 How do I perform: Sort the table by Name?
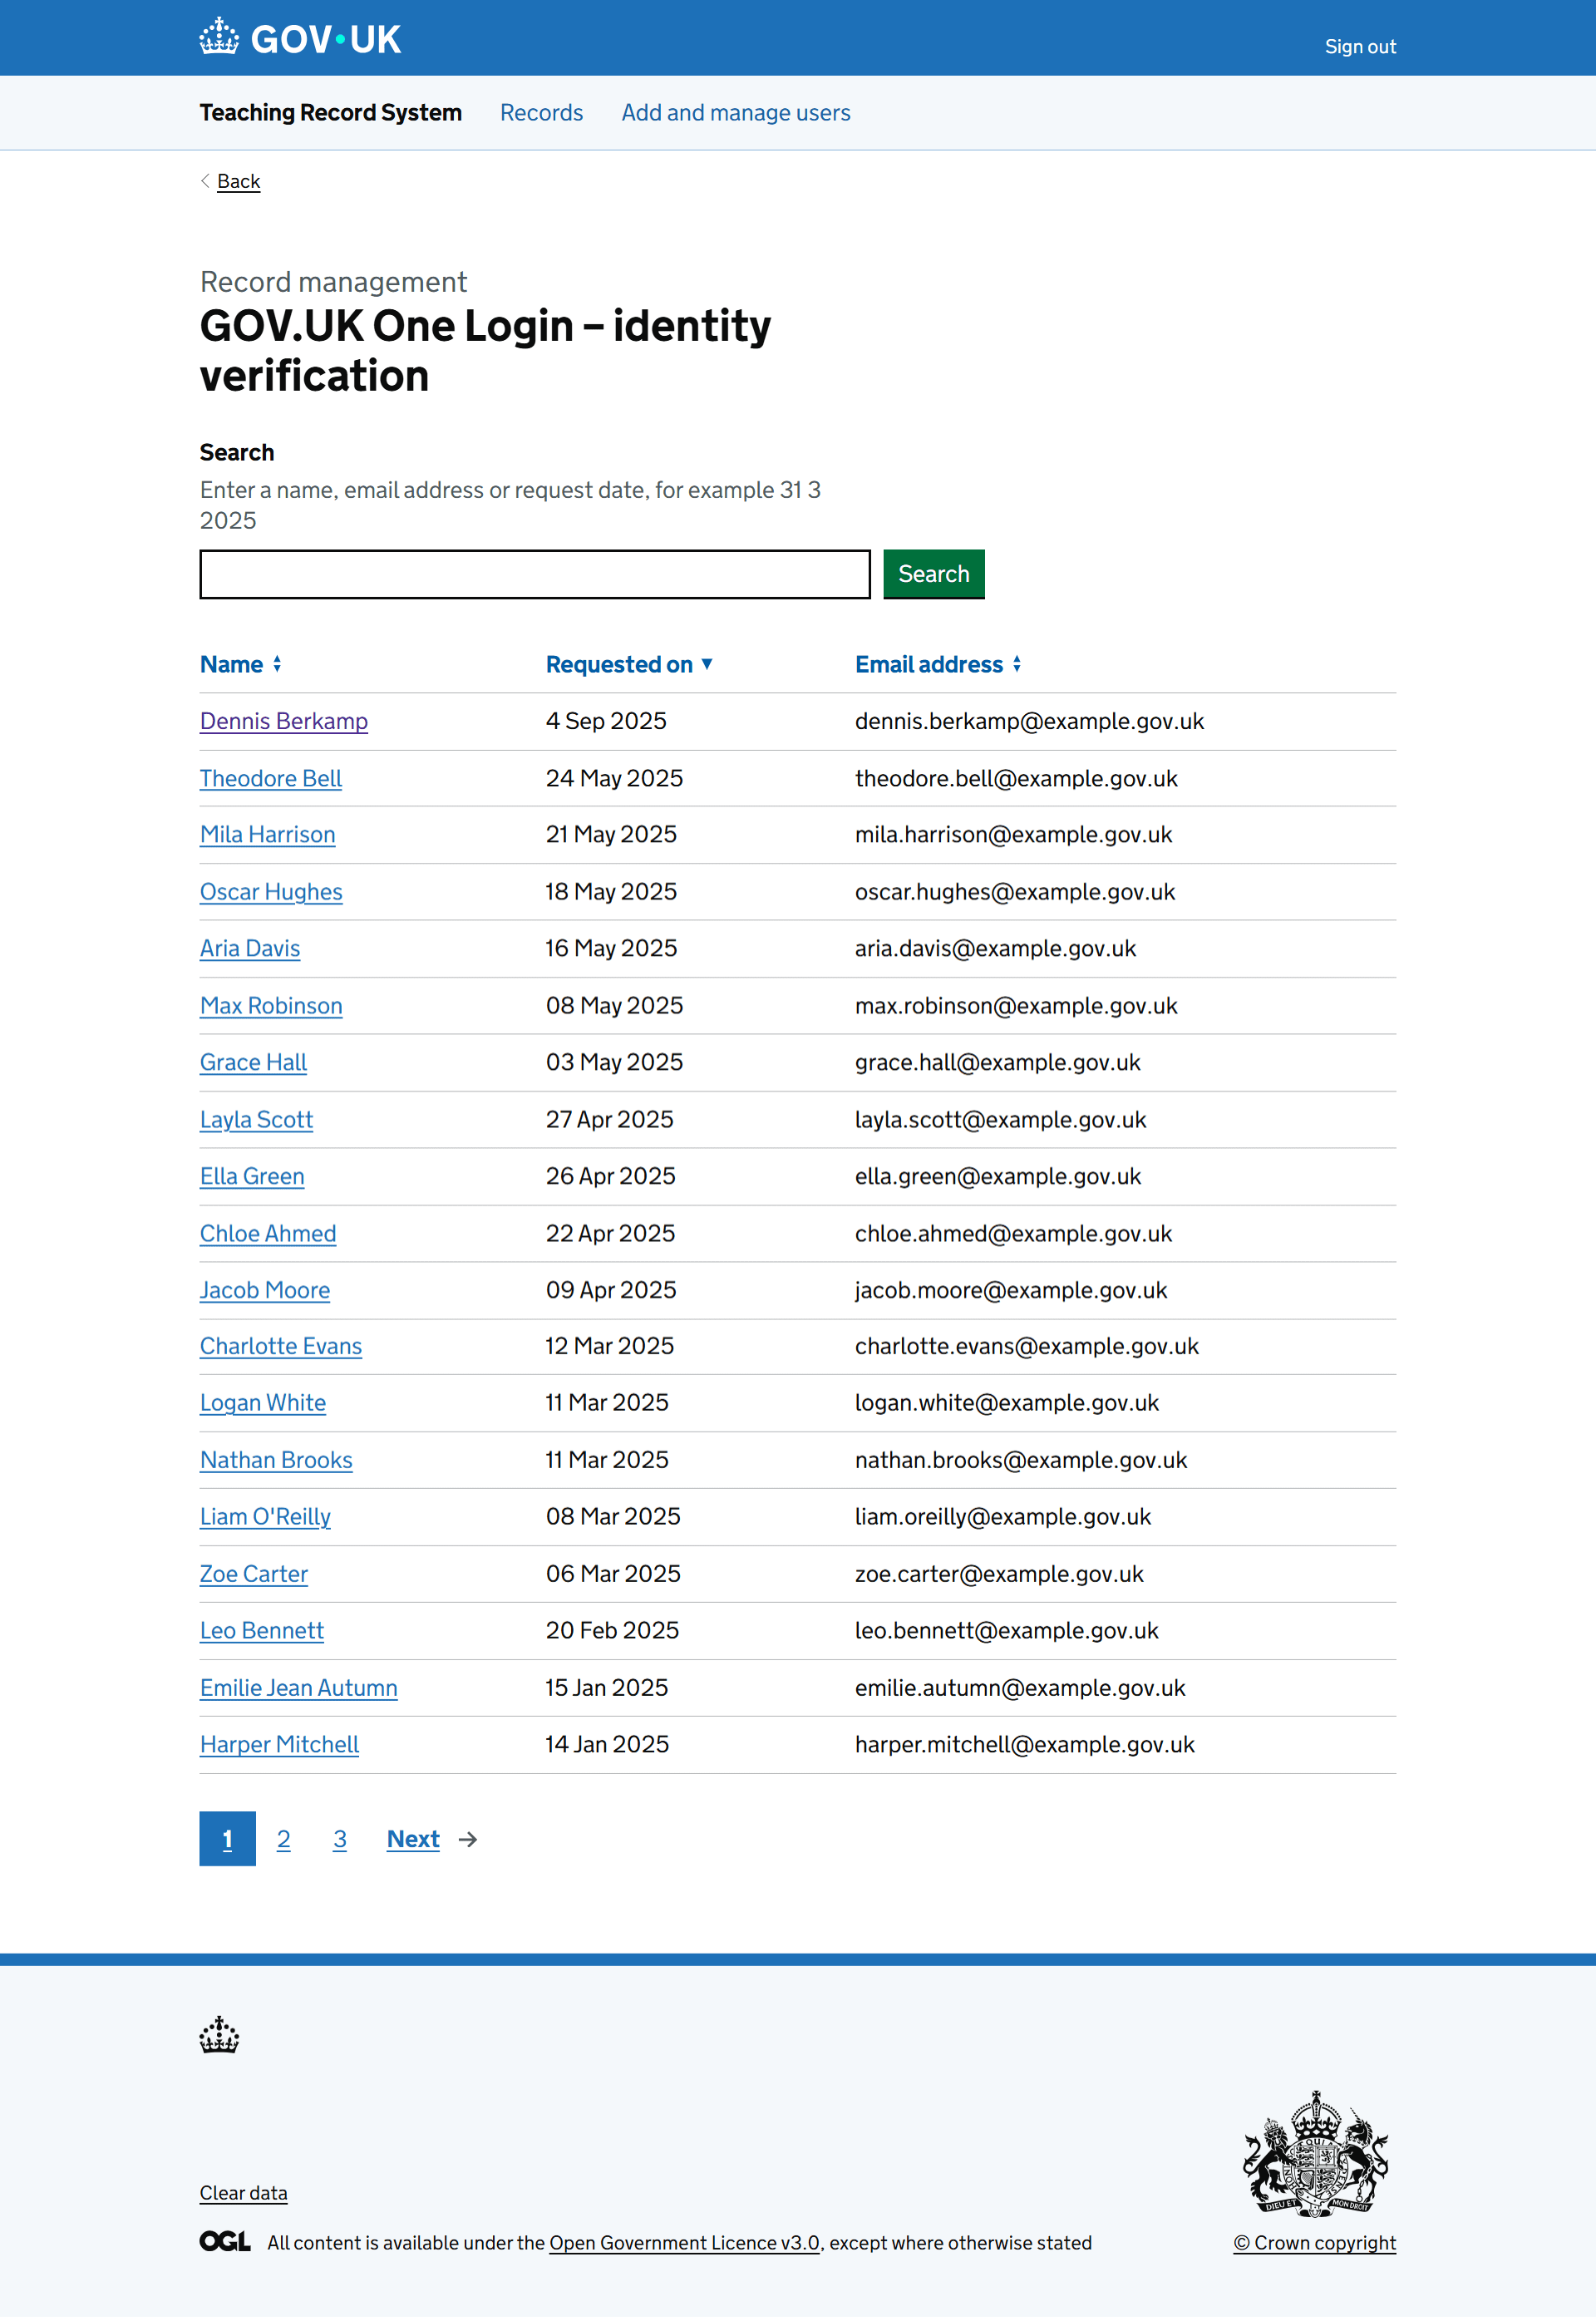tap(232, 664)
